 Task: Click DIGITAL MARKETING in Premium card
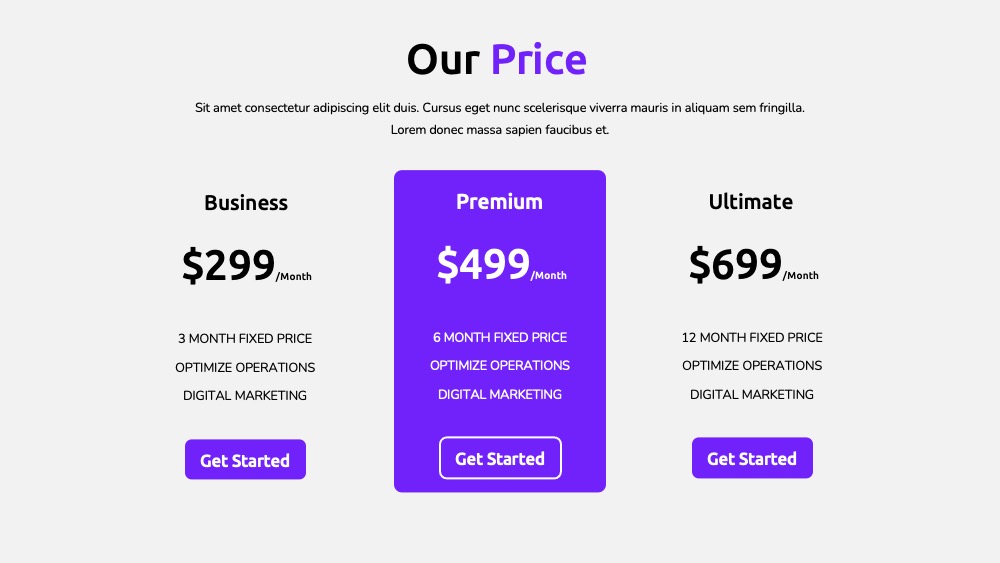(x=500, y=394)
